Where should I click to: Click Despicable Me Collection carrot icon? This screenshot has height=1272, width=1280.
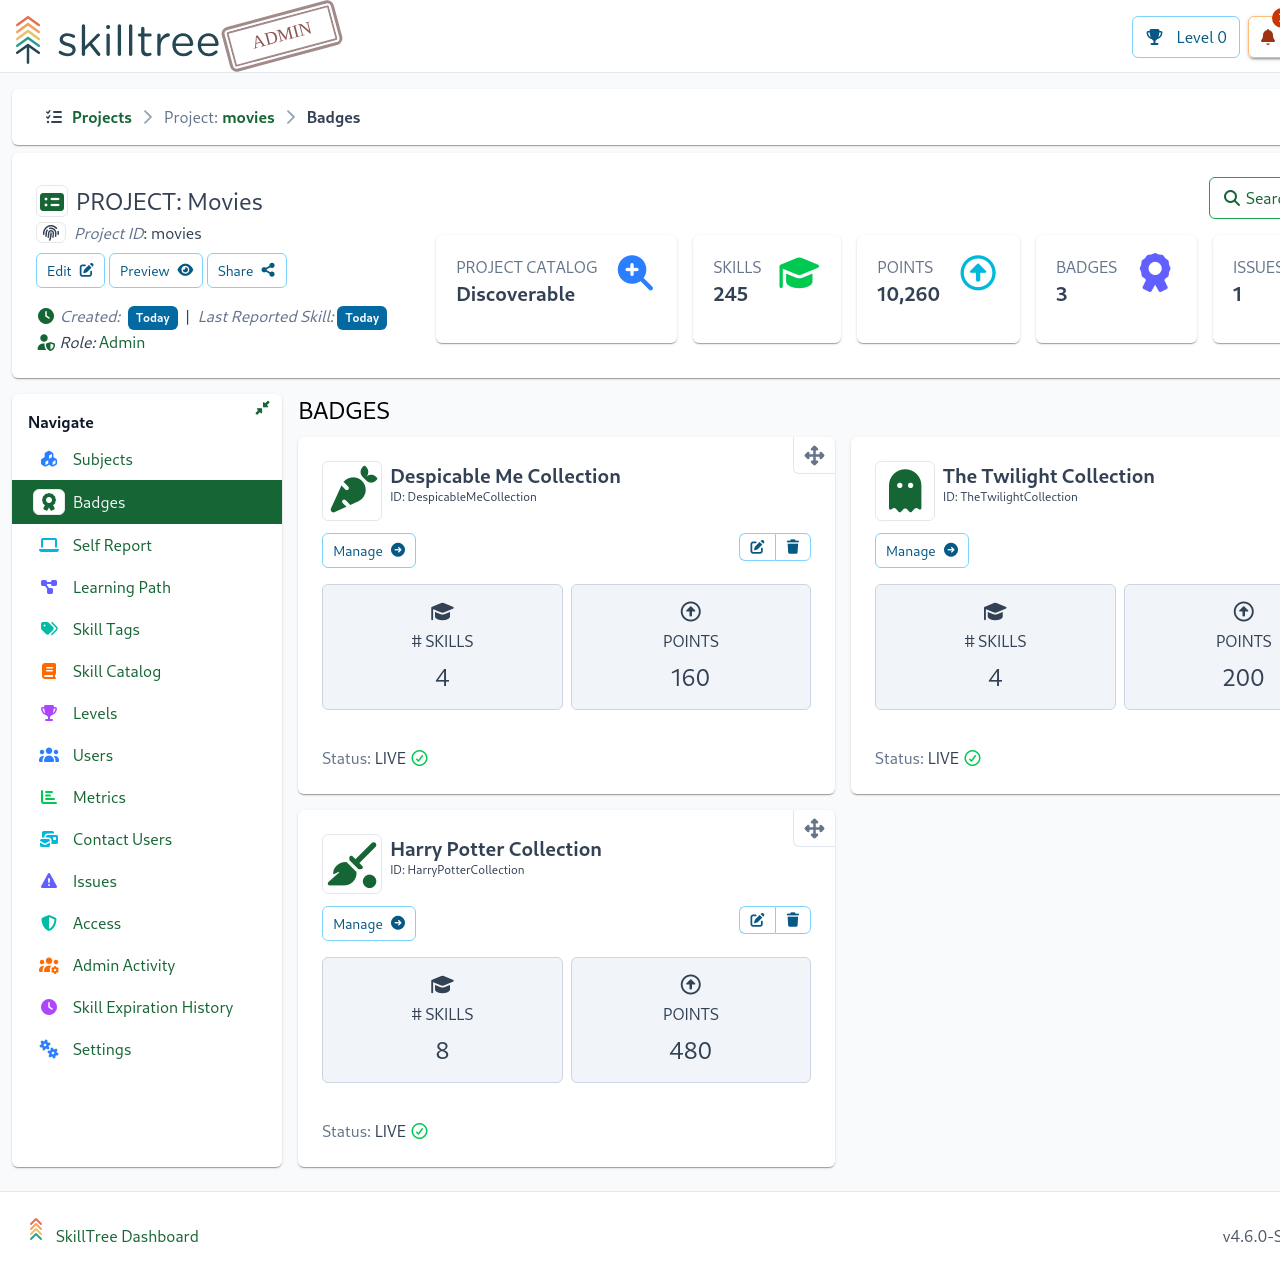[x=352, y=490]
